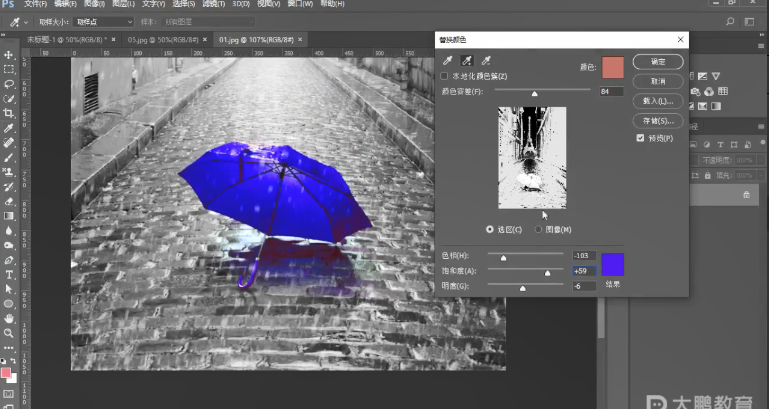Choose the Add to Sample eyedropper

467,62
